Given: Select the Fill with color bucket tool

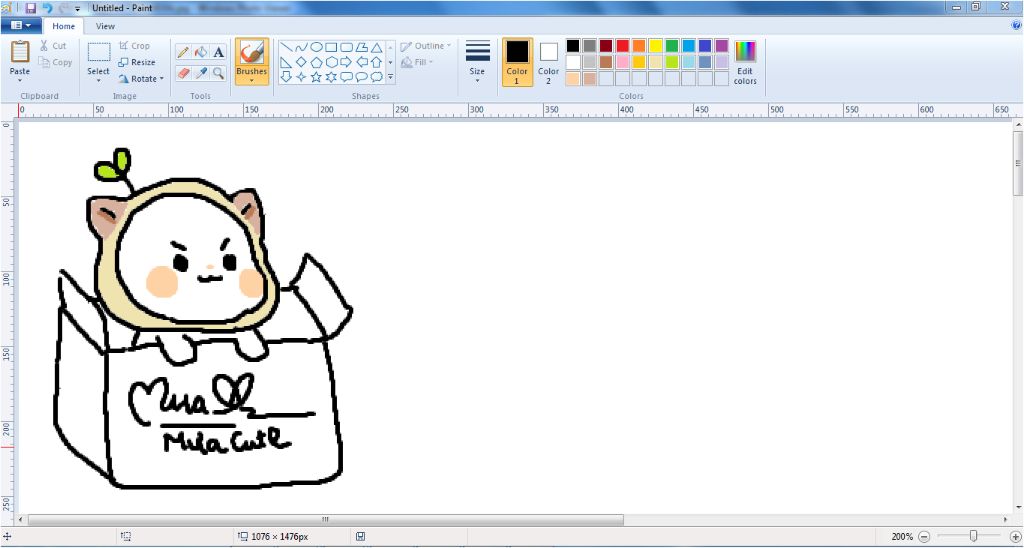Looking at the screenshot, I should [x=201, y=52].
